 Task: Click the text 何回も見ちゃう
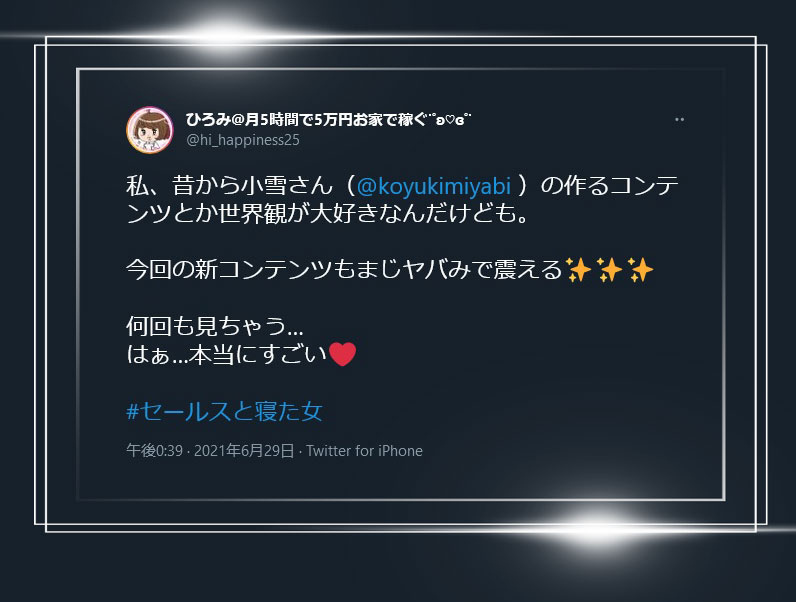[x=215, y=326]
